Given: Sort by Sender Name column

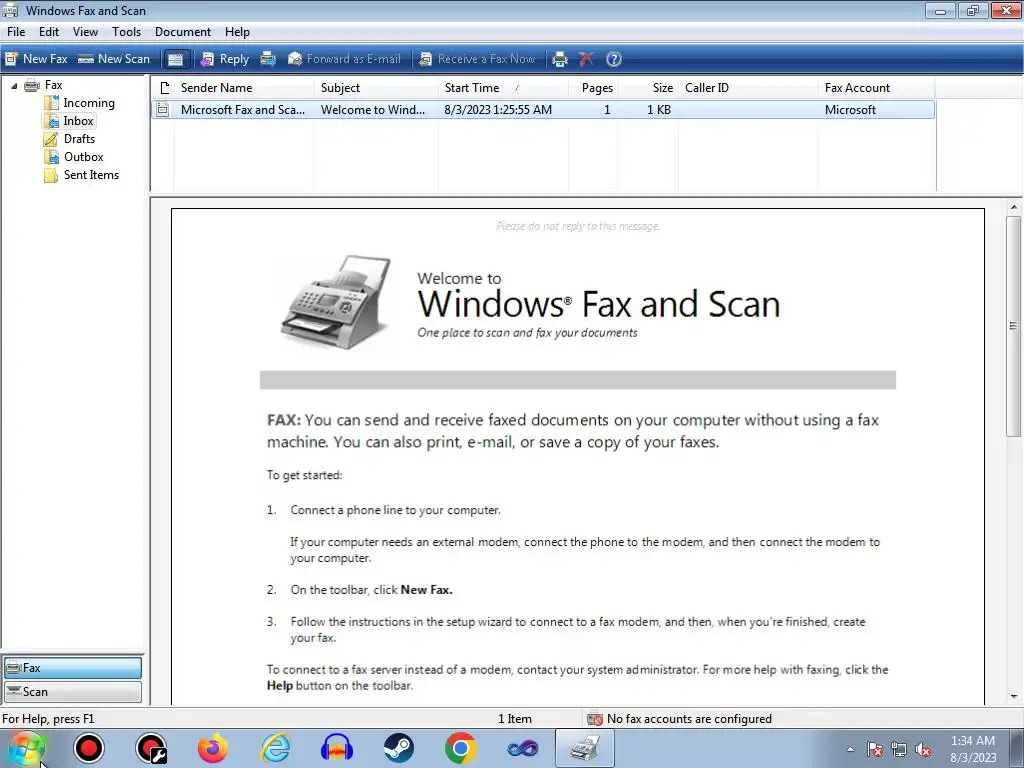Looking at the screenshot, I should 244,88.
